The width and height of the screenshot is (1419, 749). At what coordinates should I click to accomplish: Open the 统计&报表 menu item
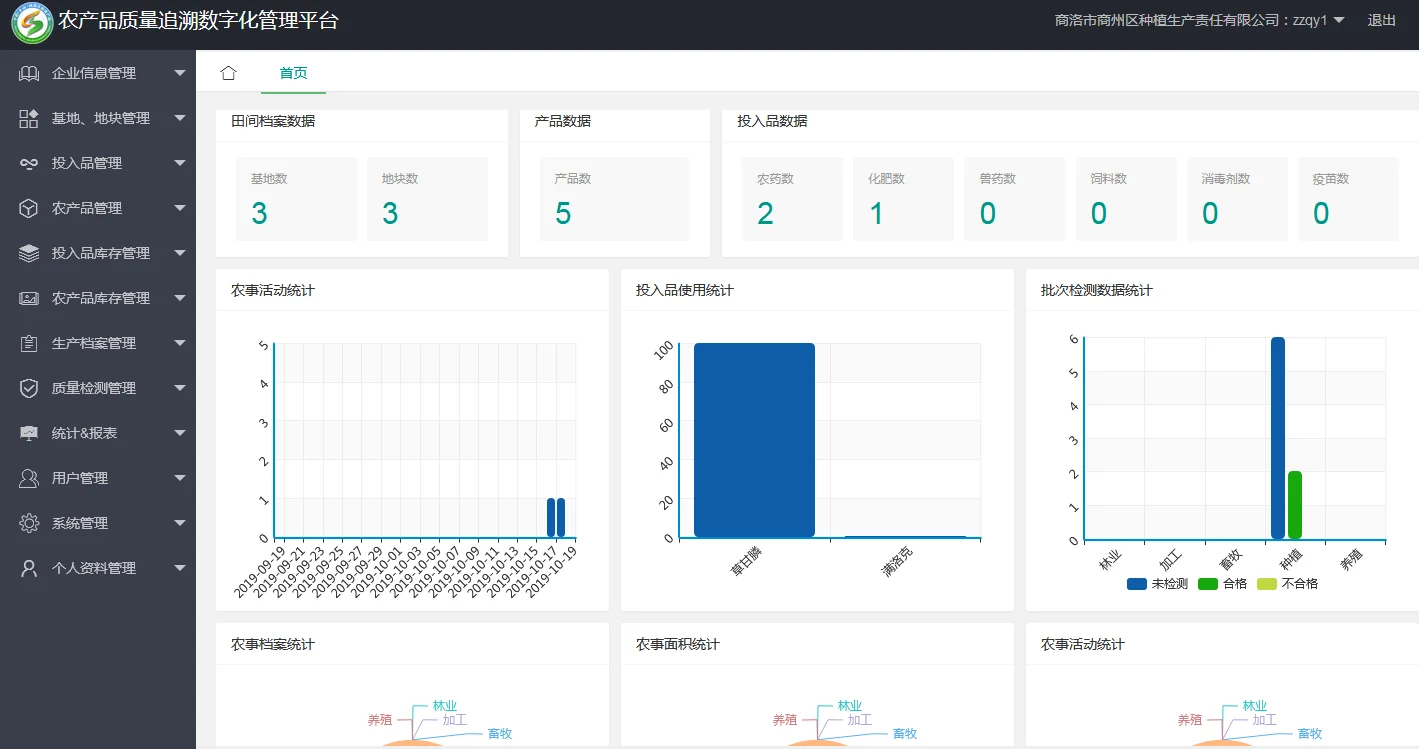coord(98,433)
